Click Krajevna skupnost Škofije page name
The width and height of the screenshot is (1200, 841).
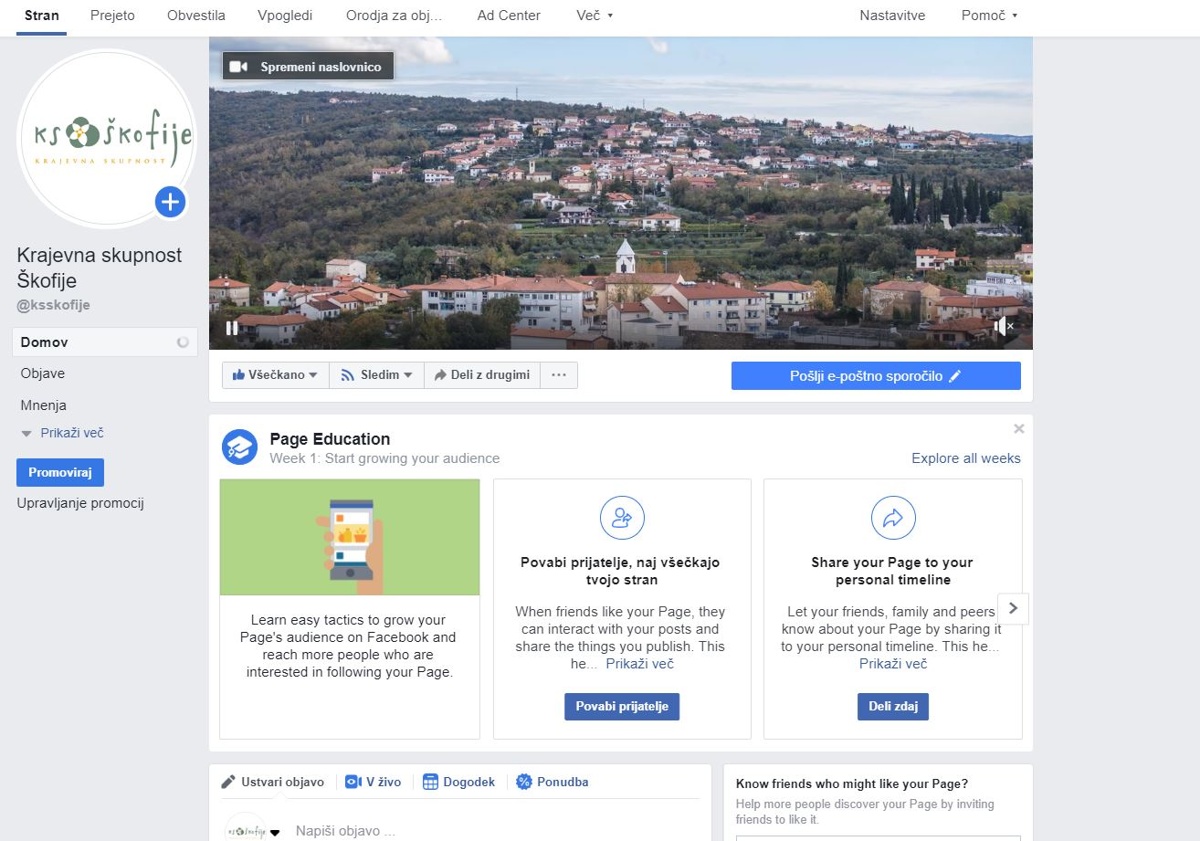tap(99, 268)
